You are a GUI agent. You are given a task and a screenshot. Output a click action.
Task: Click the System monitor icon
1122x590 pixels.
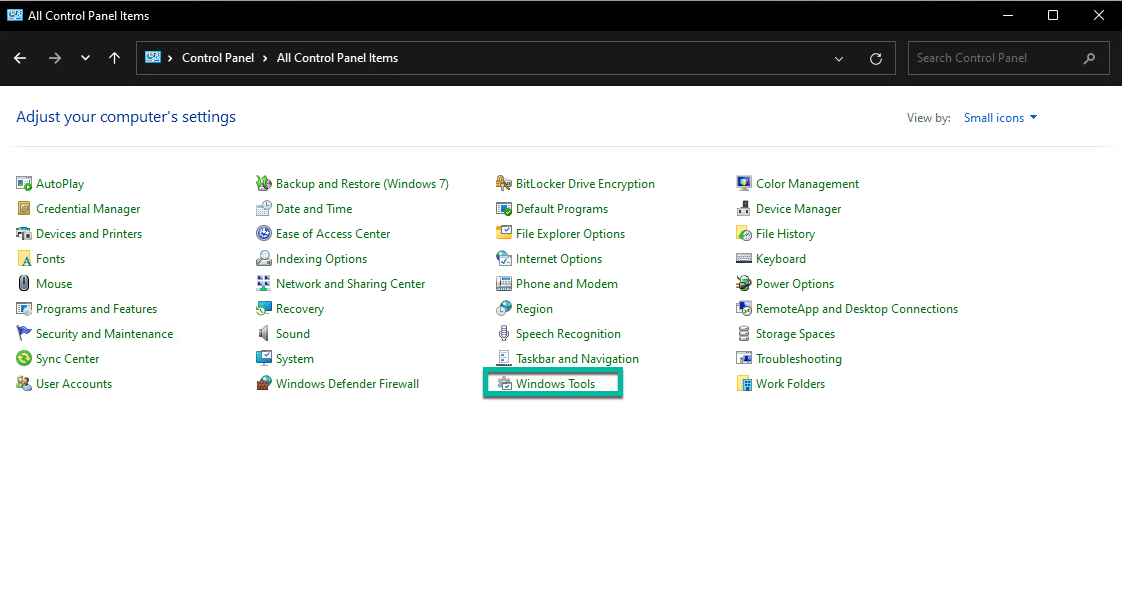point(264,359)
